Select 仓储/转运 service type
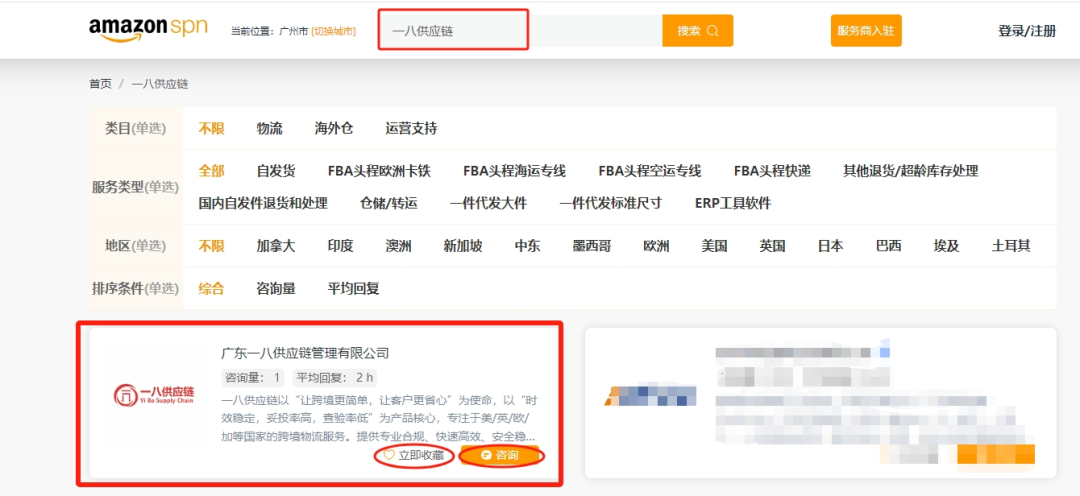The height and width of the screenshot is (496, 1080). pos(388,203)
